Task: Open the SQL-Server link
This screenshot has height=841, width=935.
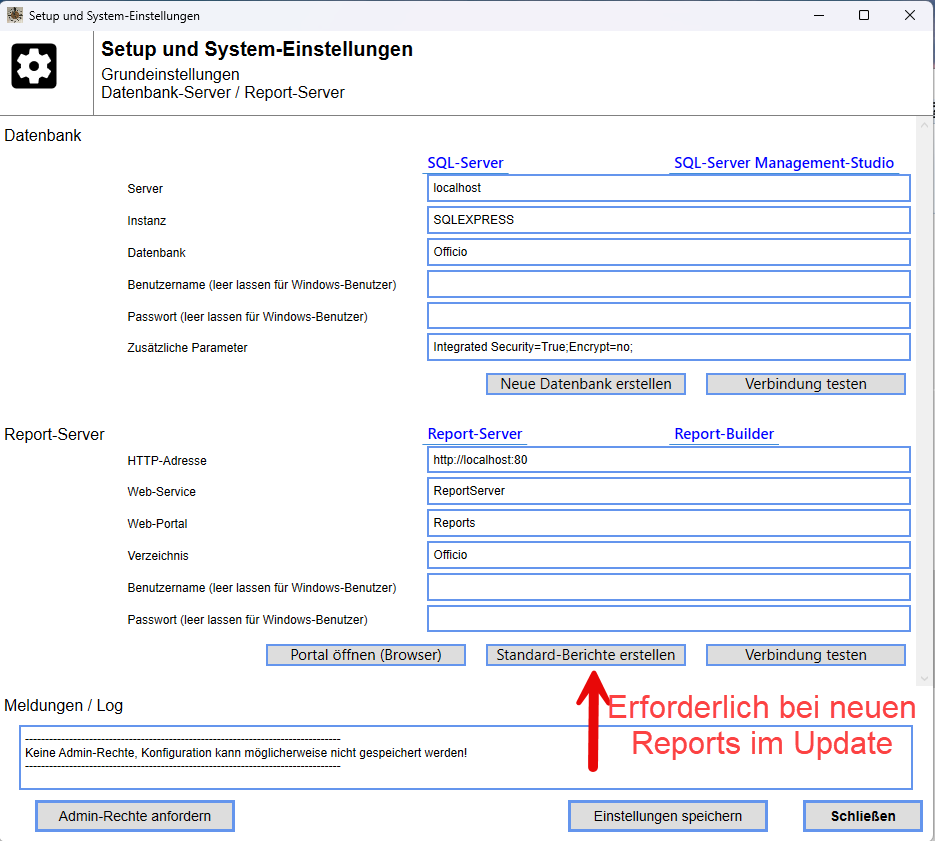Action: [465, 163]
